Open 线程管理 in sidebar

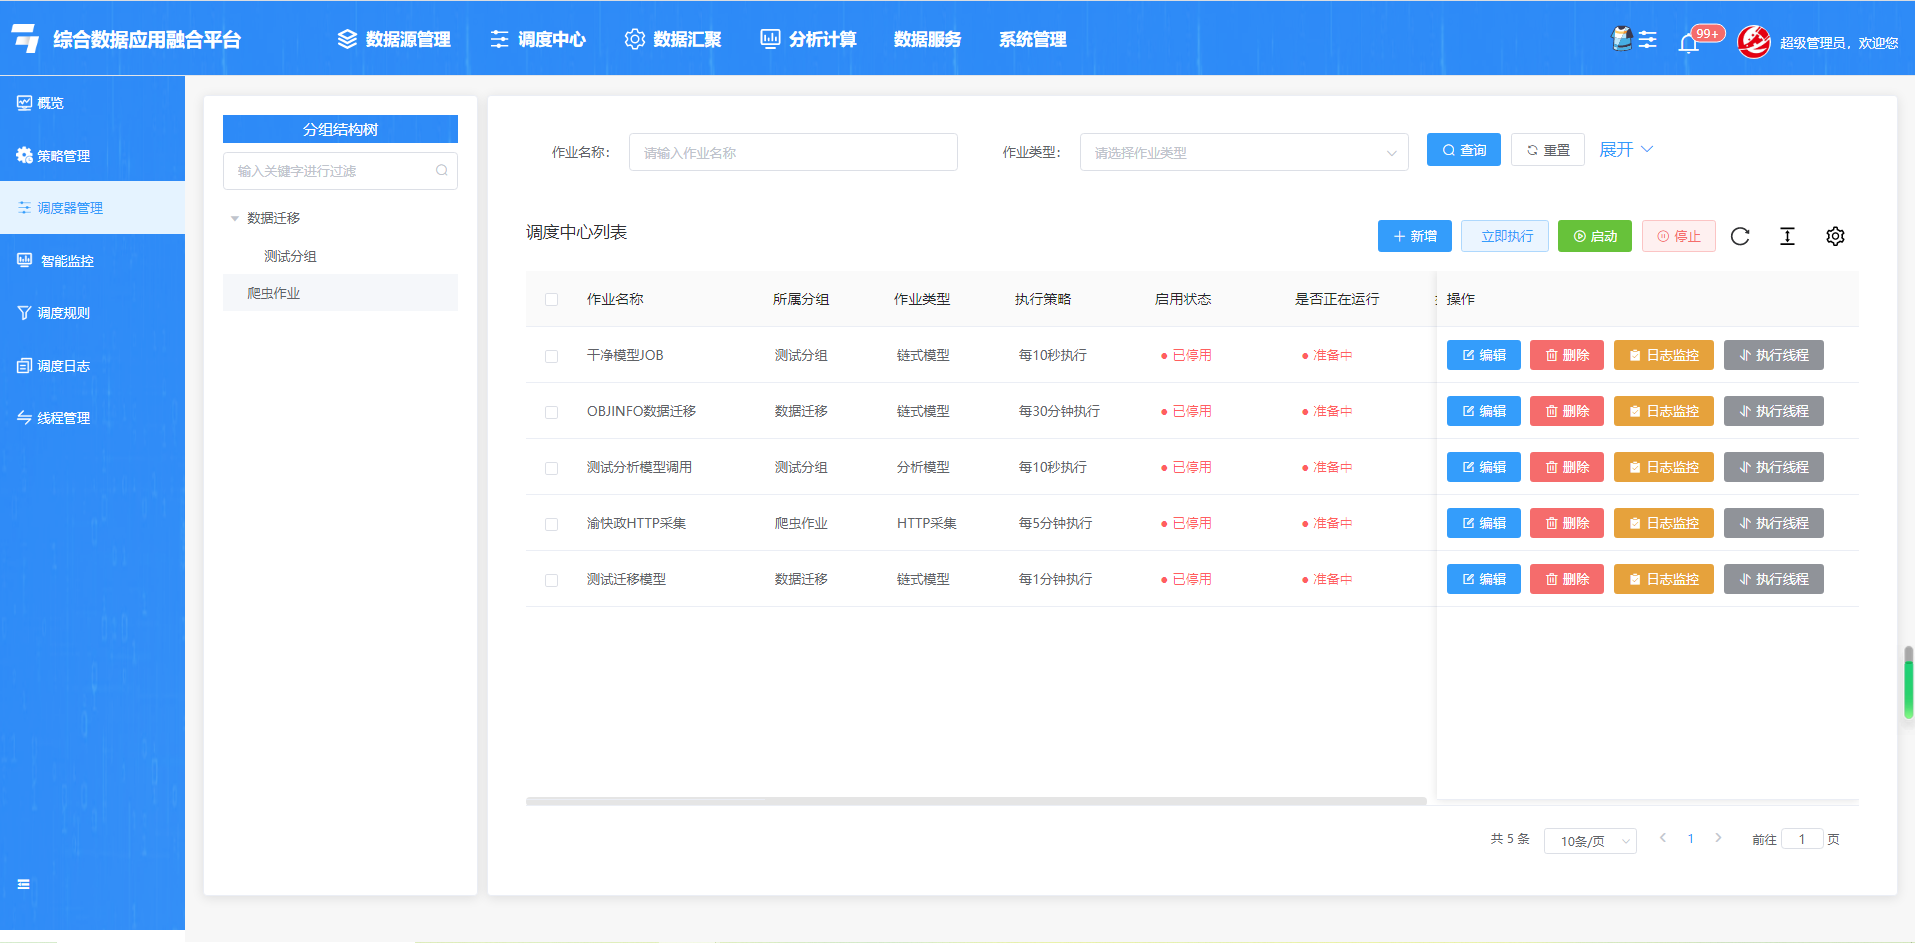(x=92, y=418)
